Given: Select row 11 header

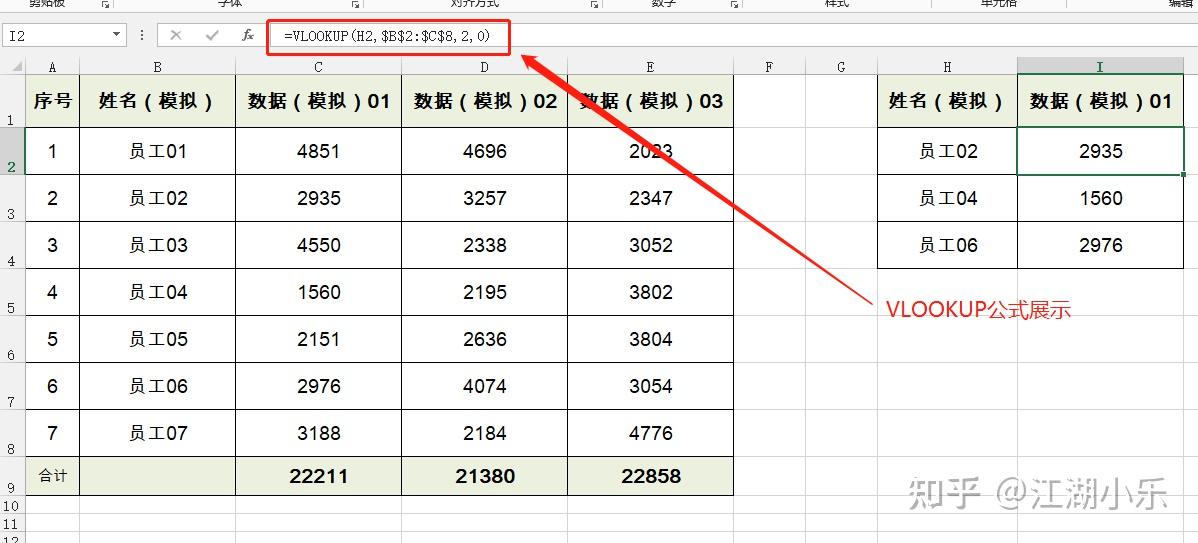Looking at the screenshot, I should click(x=12, y=524).
